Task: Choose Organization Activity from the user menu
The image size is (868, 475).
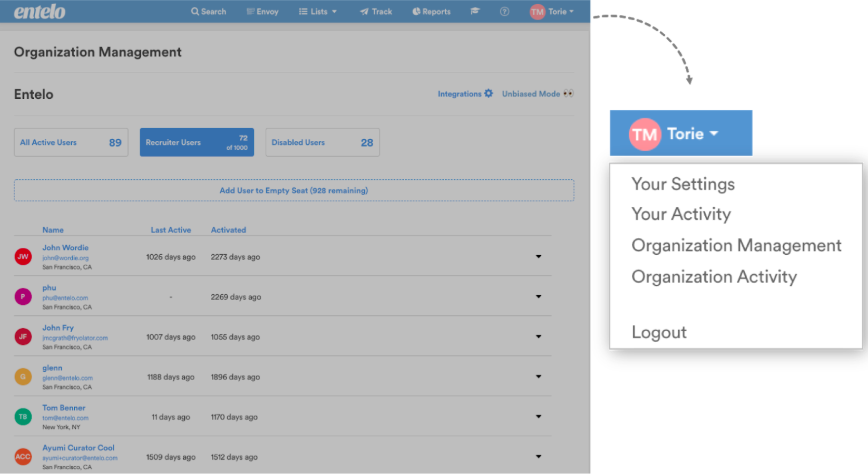Action: pos(714,276)
